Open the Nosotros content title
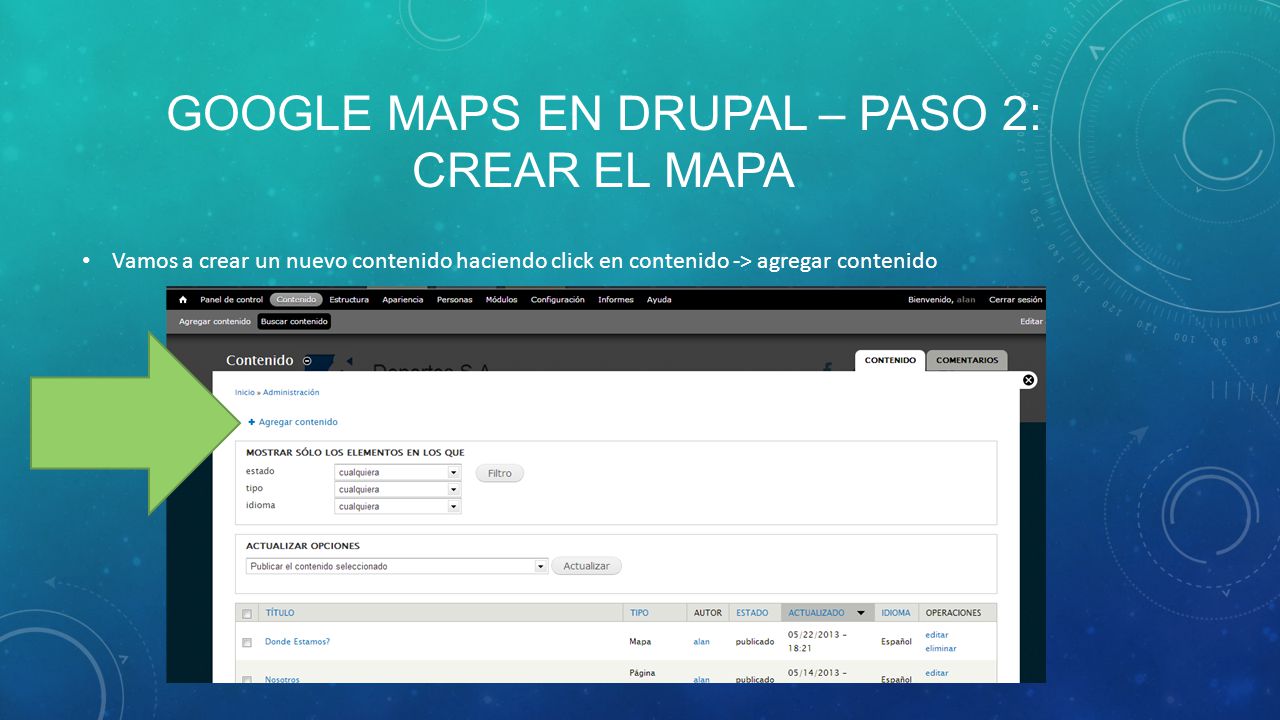The width and height of the screenshot is (1280, 720). [x=282, y=680]
